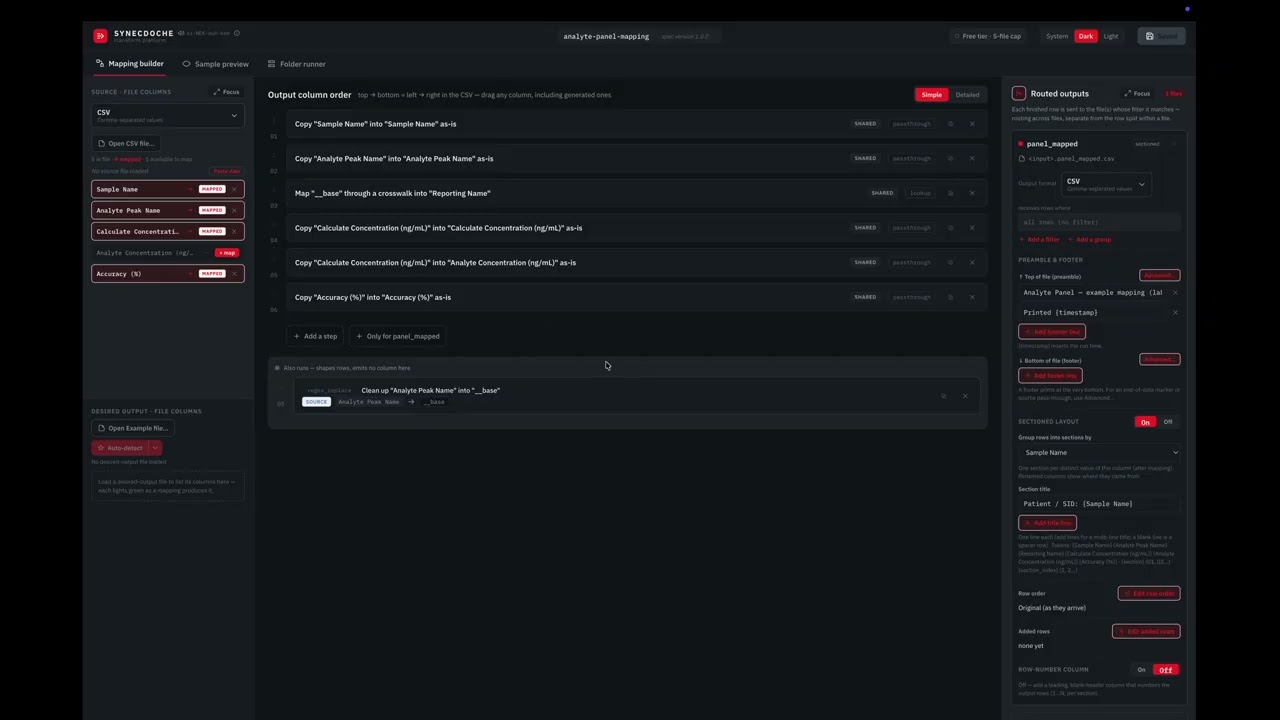Click Only for panel_mapped button
The height and width of the screenshot is (720, 1280).
(398, 336)
